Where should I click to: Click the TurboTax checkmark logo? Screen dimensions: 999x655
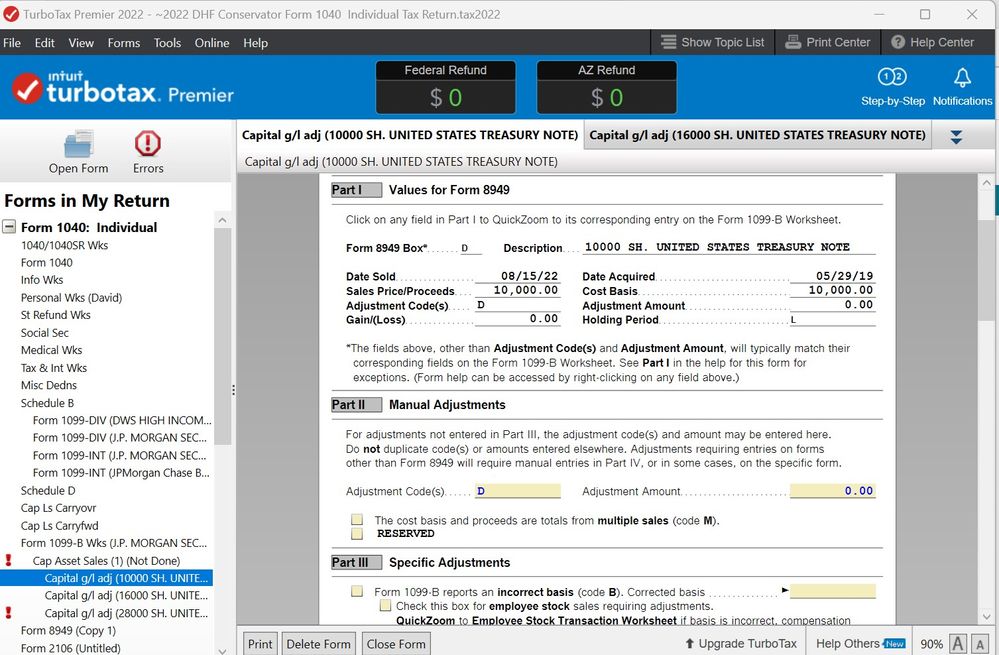pyautogui.click(x=27, y=88)
